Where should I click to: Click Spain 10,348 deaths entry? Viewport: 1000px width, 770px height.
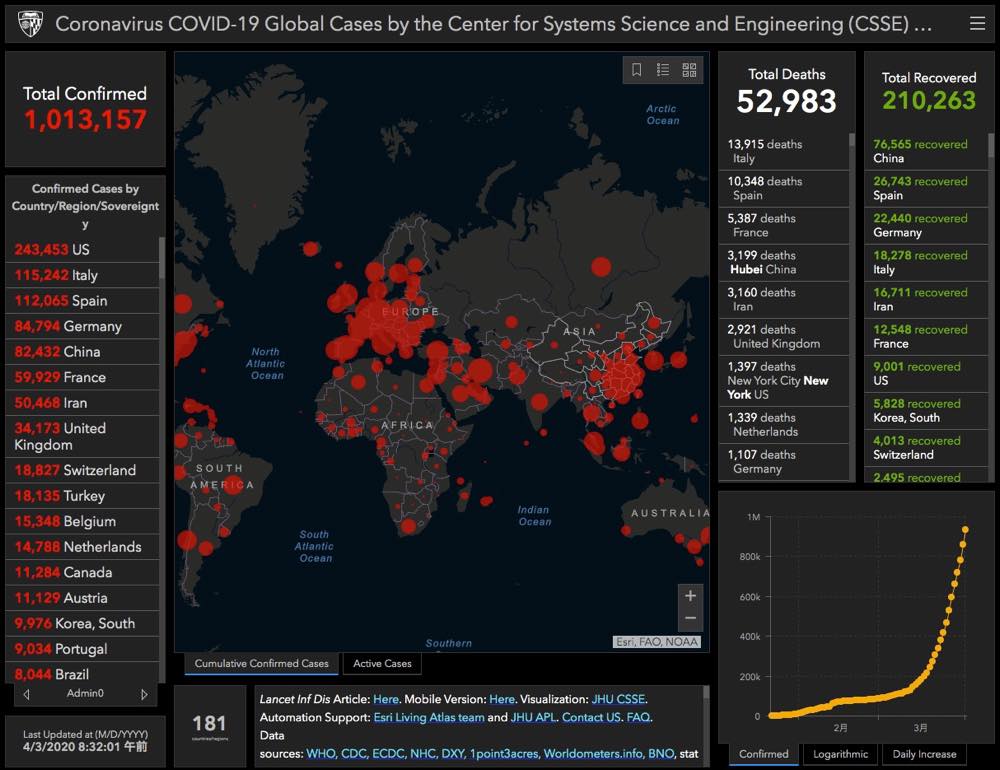pos(784,188)
